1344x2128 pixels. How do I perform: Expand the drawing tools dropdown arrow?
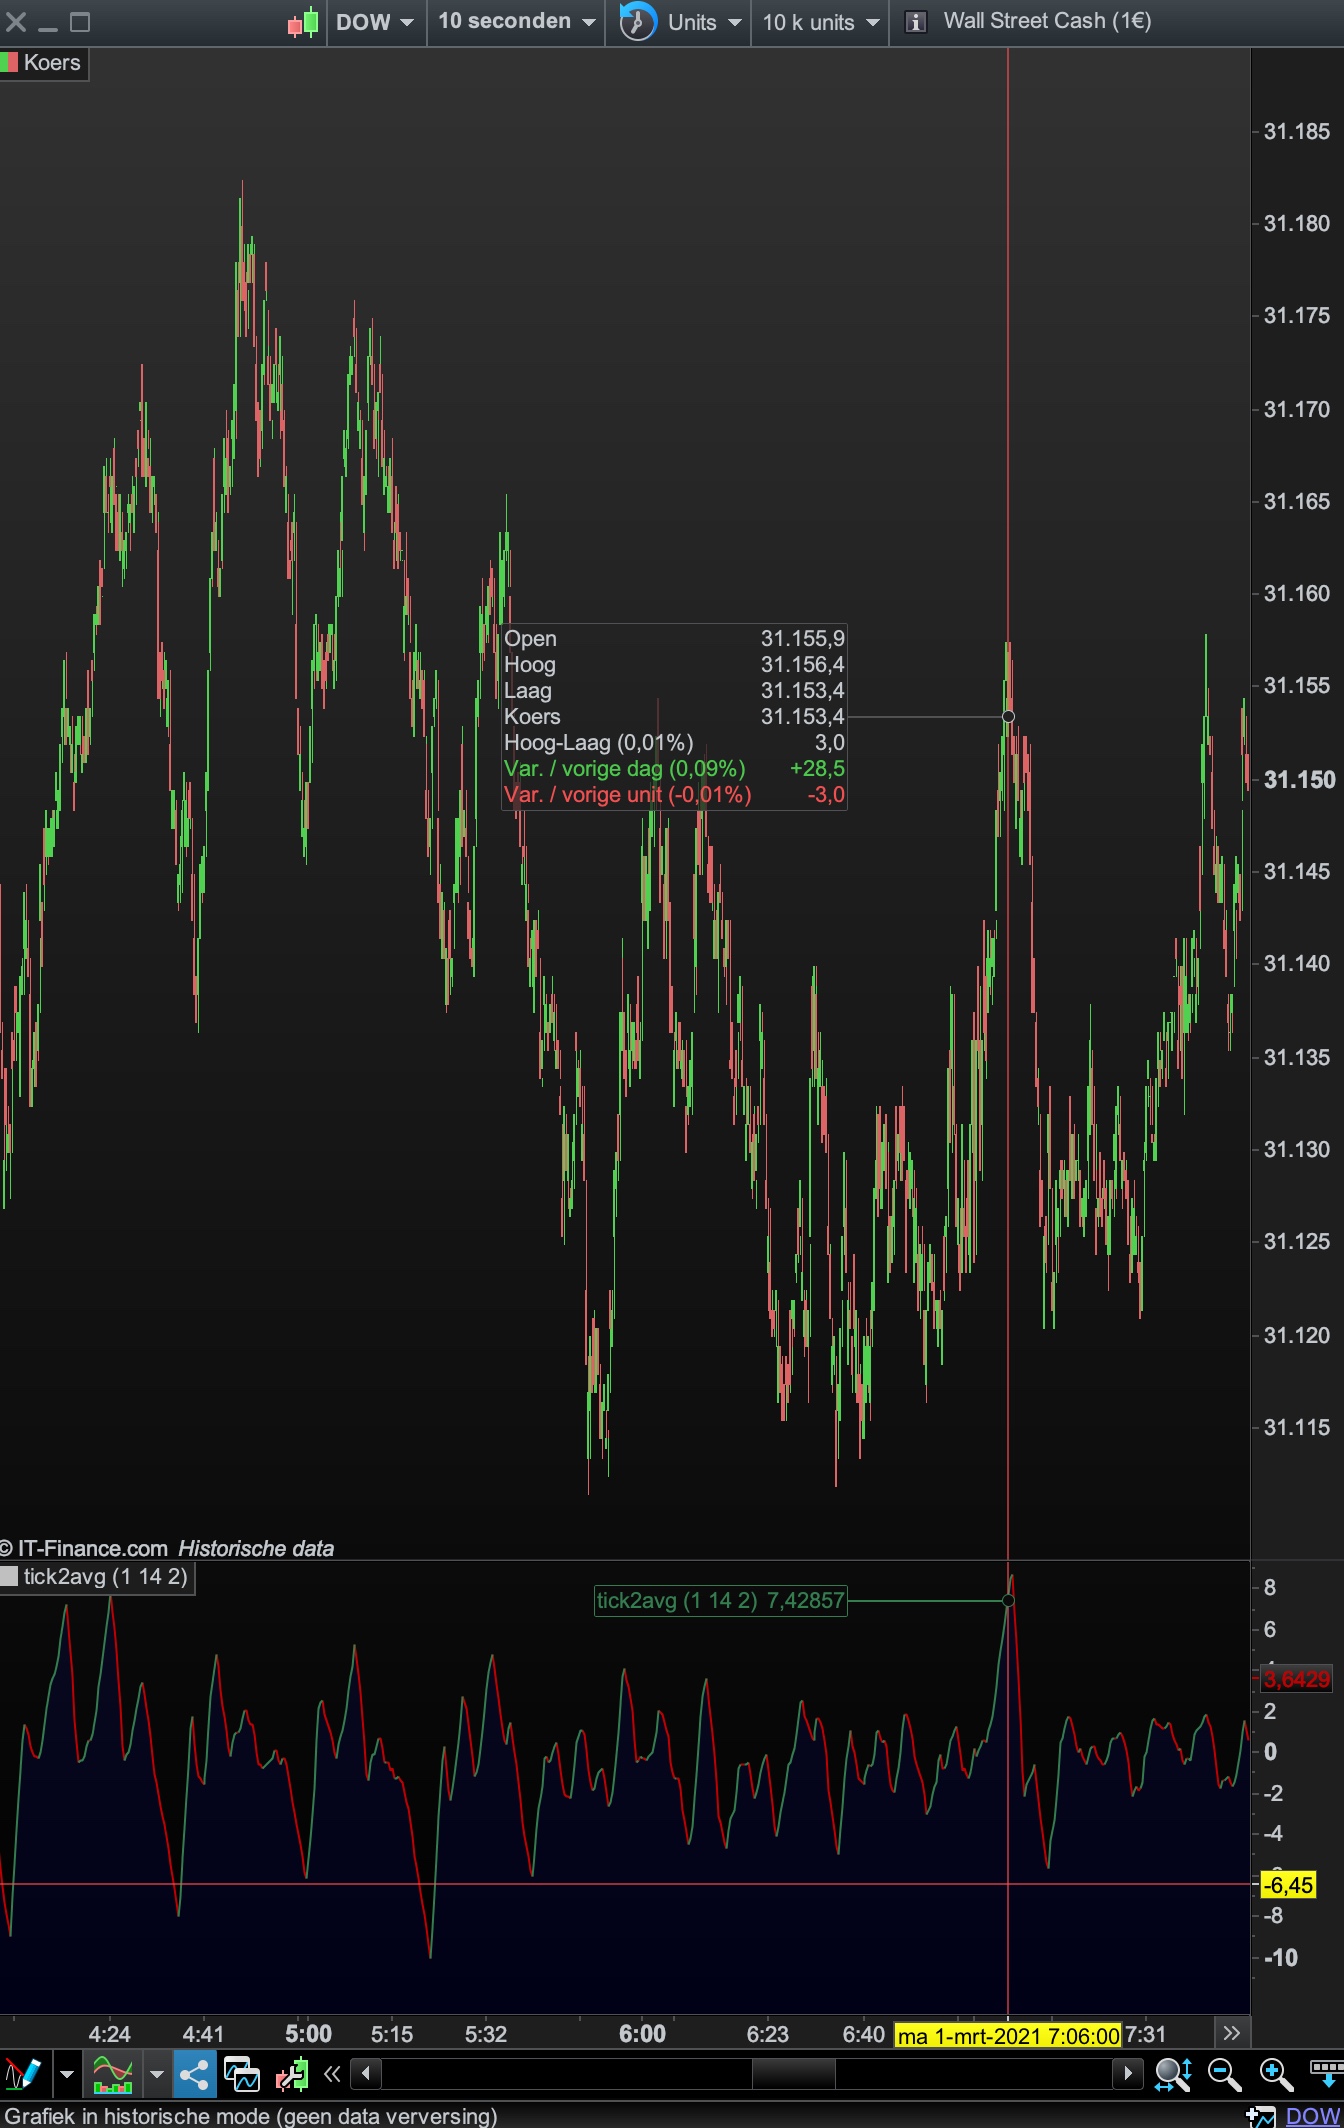[x=67, y=2074]
